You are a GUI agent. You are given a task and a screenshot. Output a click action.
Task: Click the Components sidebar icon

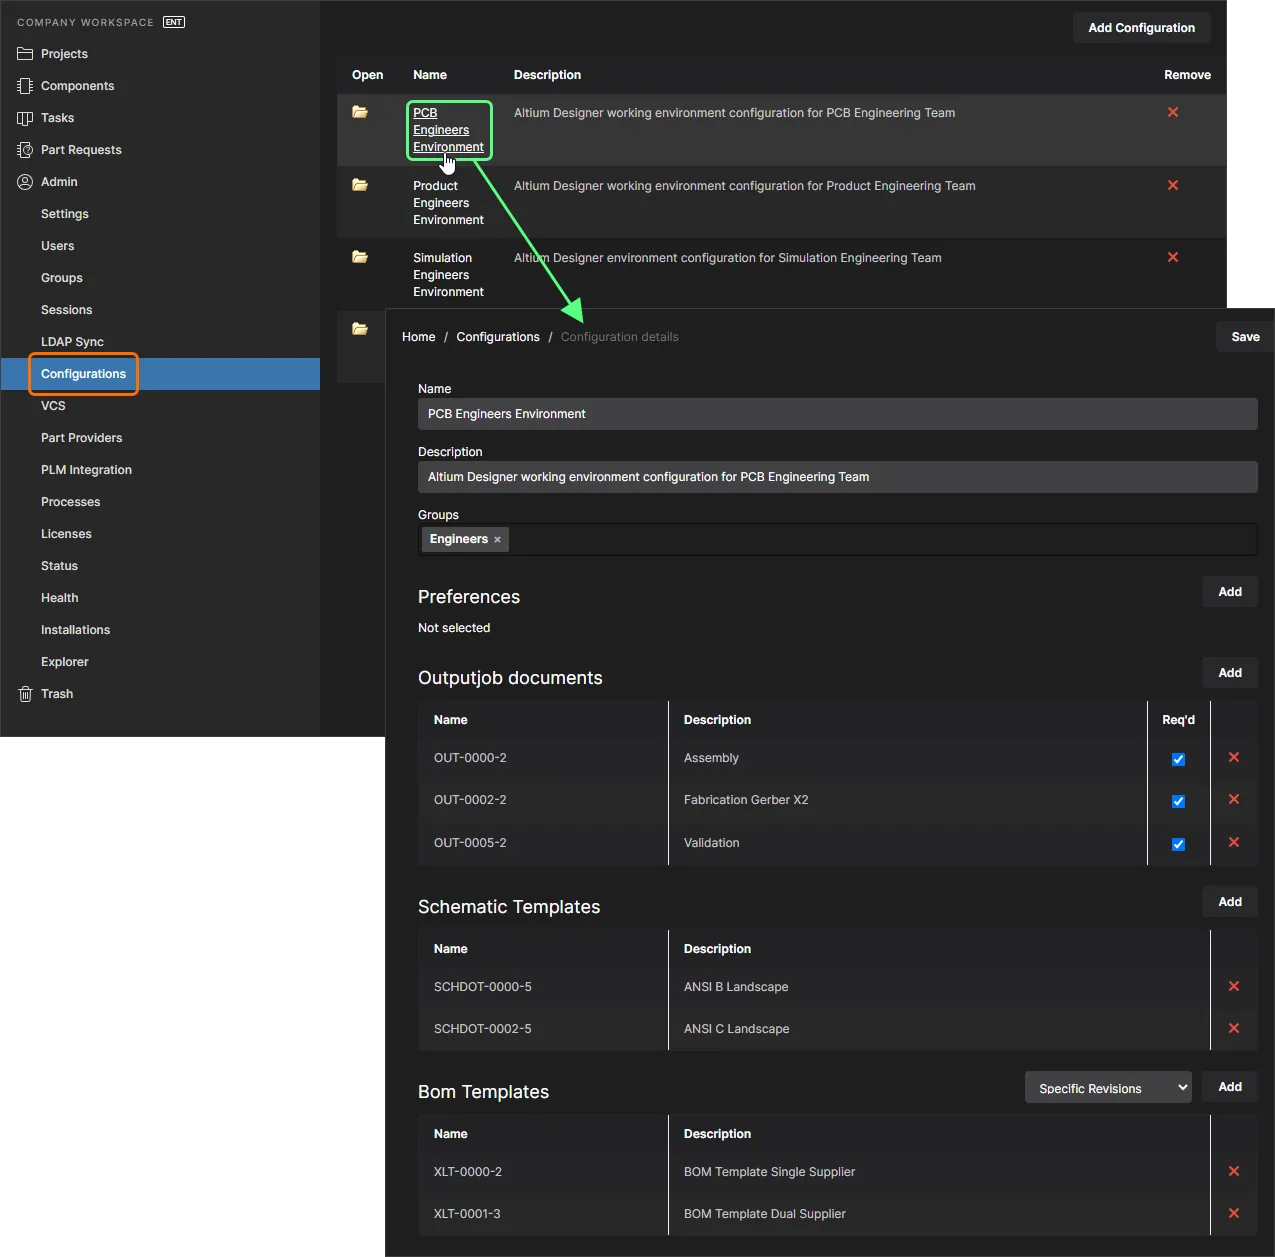pyautogui.click(x=25, y=86)
